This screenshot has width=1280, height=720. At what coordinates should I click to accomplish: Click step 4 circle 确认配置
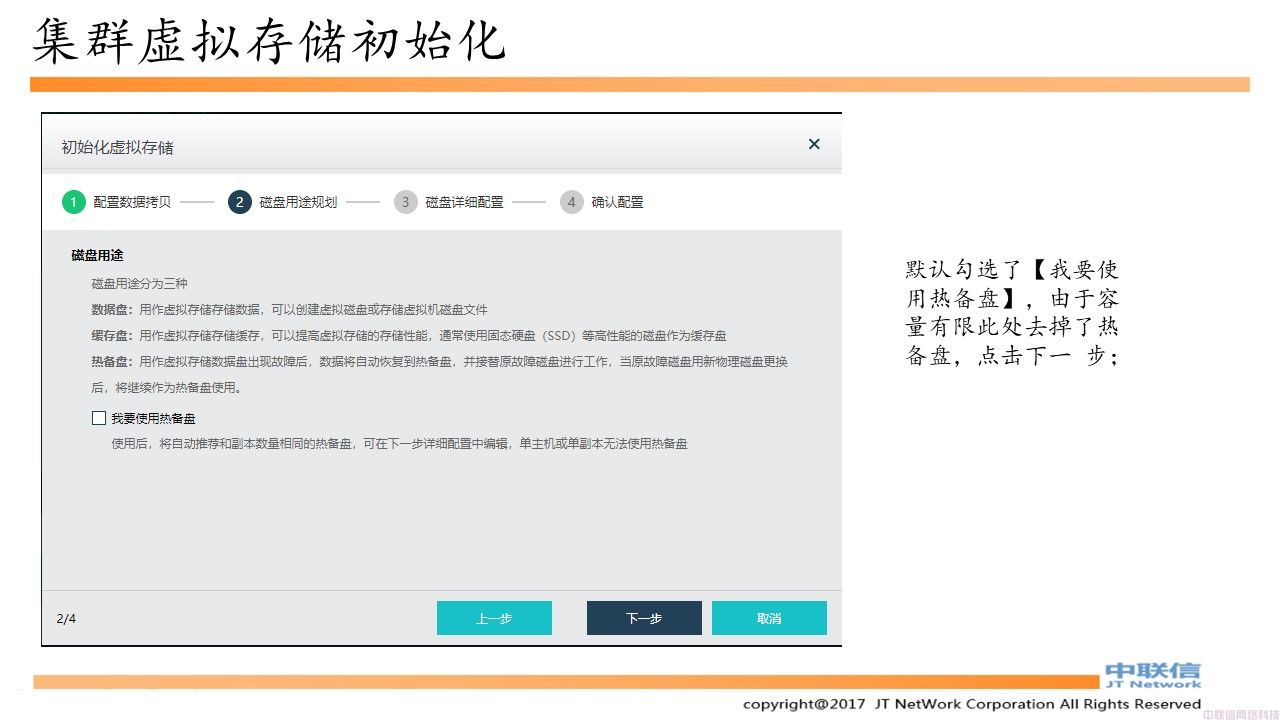pos(571,202)
